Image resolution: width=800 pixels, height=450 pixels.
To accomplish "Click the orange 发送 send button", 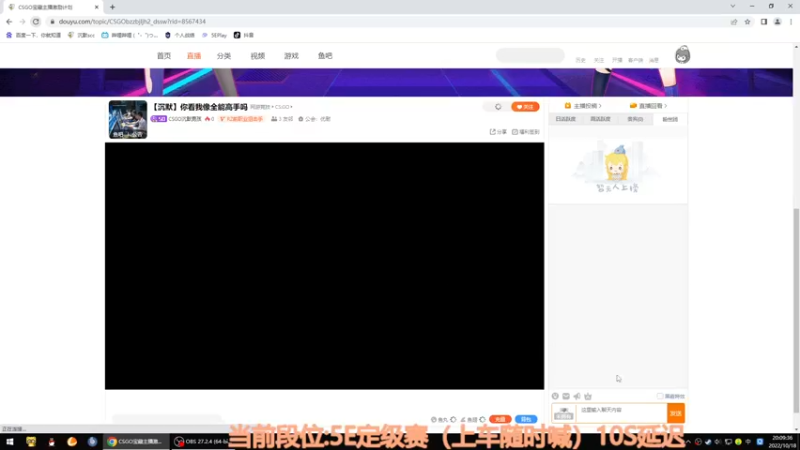I will pos(676,413).
